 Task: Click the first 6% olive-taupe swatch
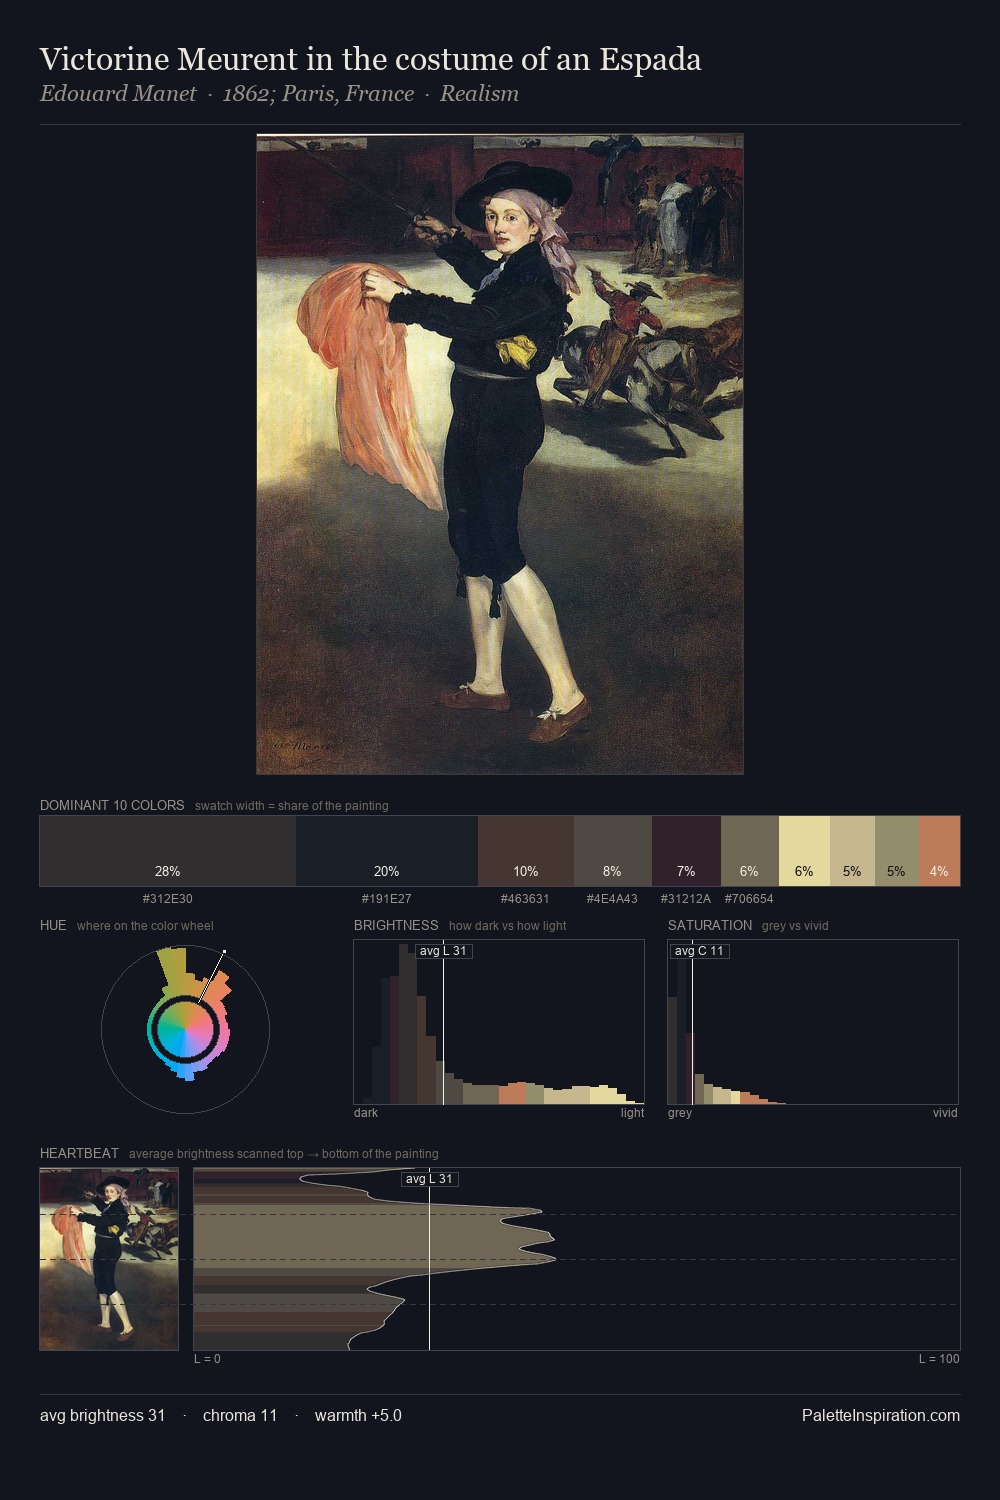[x=750, y=851]
